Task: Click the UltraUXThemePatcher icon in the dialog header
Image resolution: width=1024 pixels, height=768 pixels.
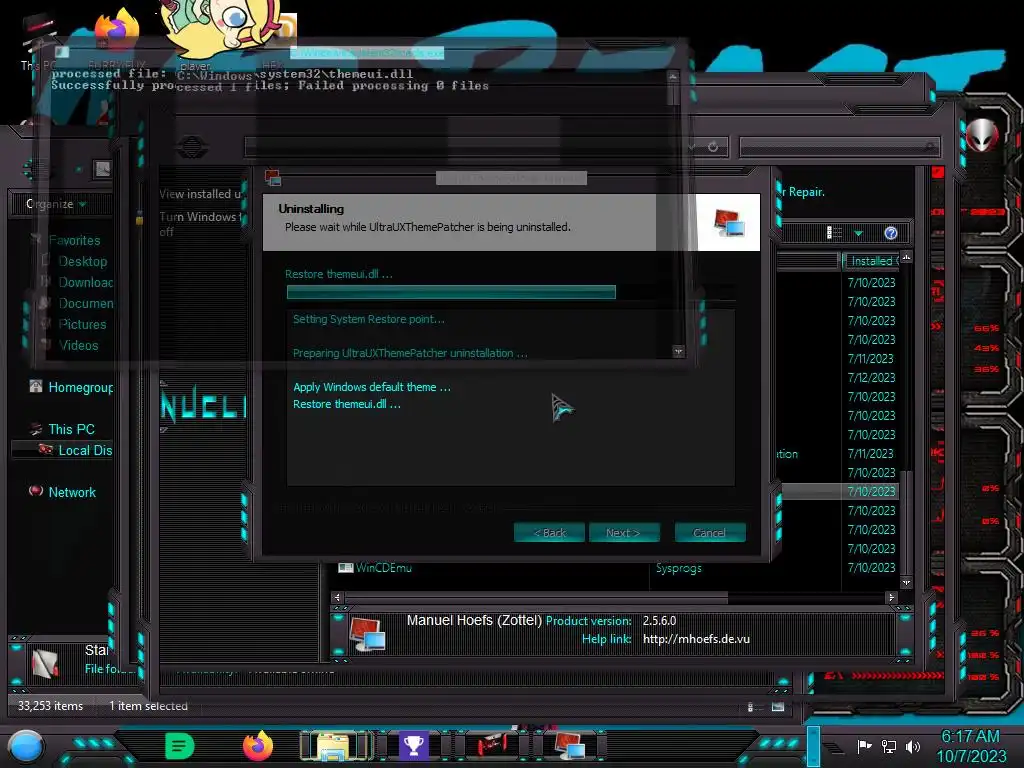Action: point(729,223)
